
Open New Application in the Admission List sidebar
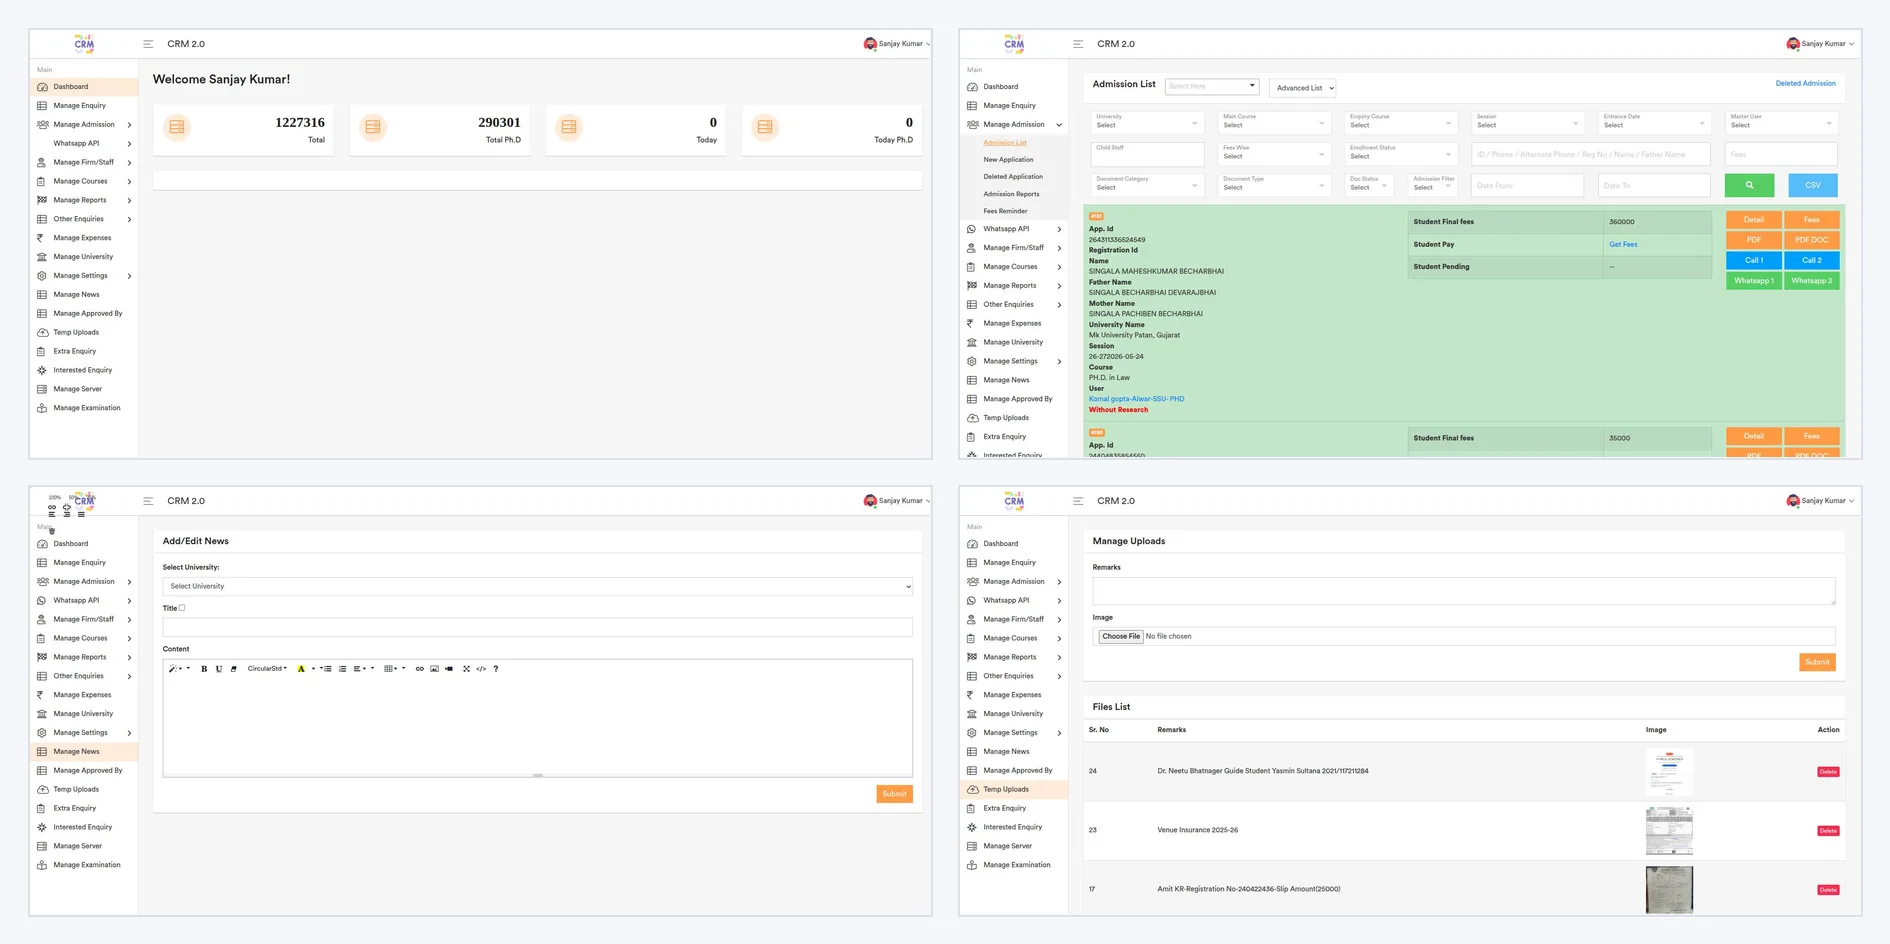pyautogui.click(x=1008, y=159)
